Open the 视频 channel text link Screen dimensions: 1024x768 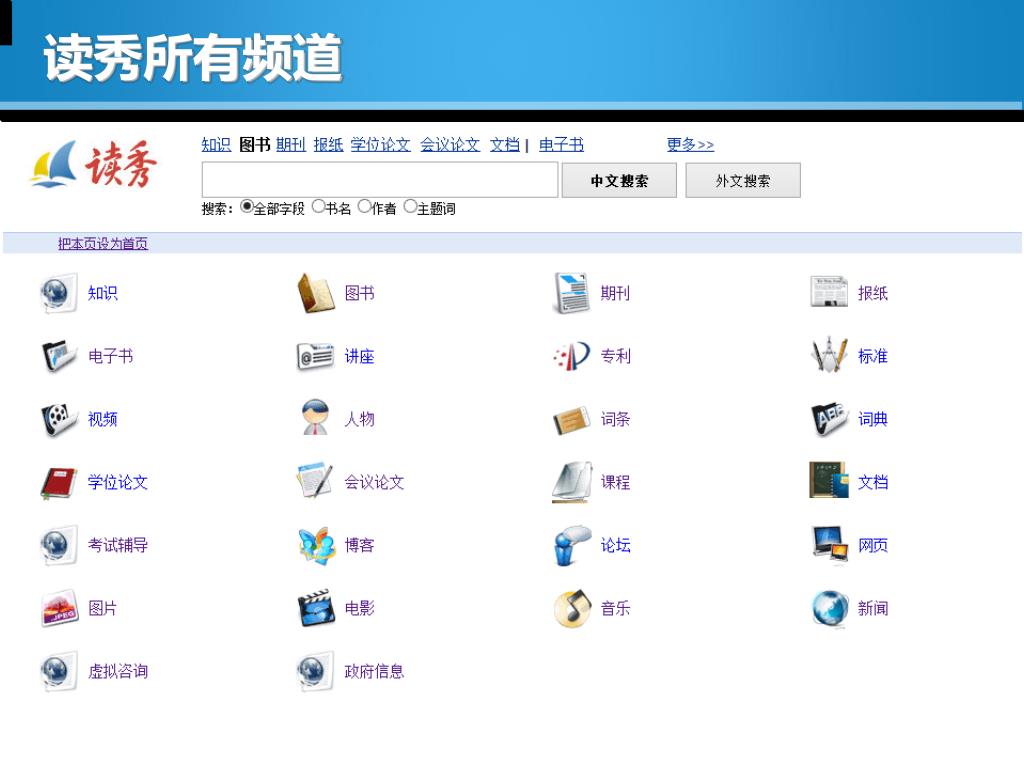(x=103, y=419)
